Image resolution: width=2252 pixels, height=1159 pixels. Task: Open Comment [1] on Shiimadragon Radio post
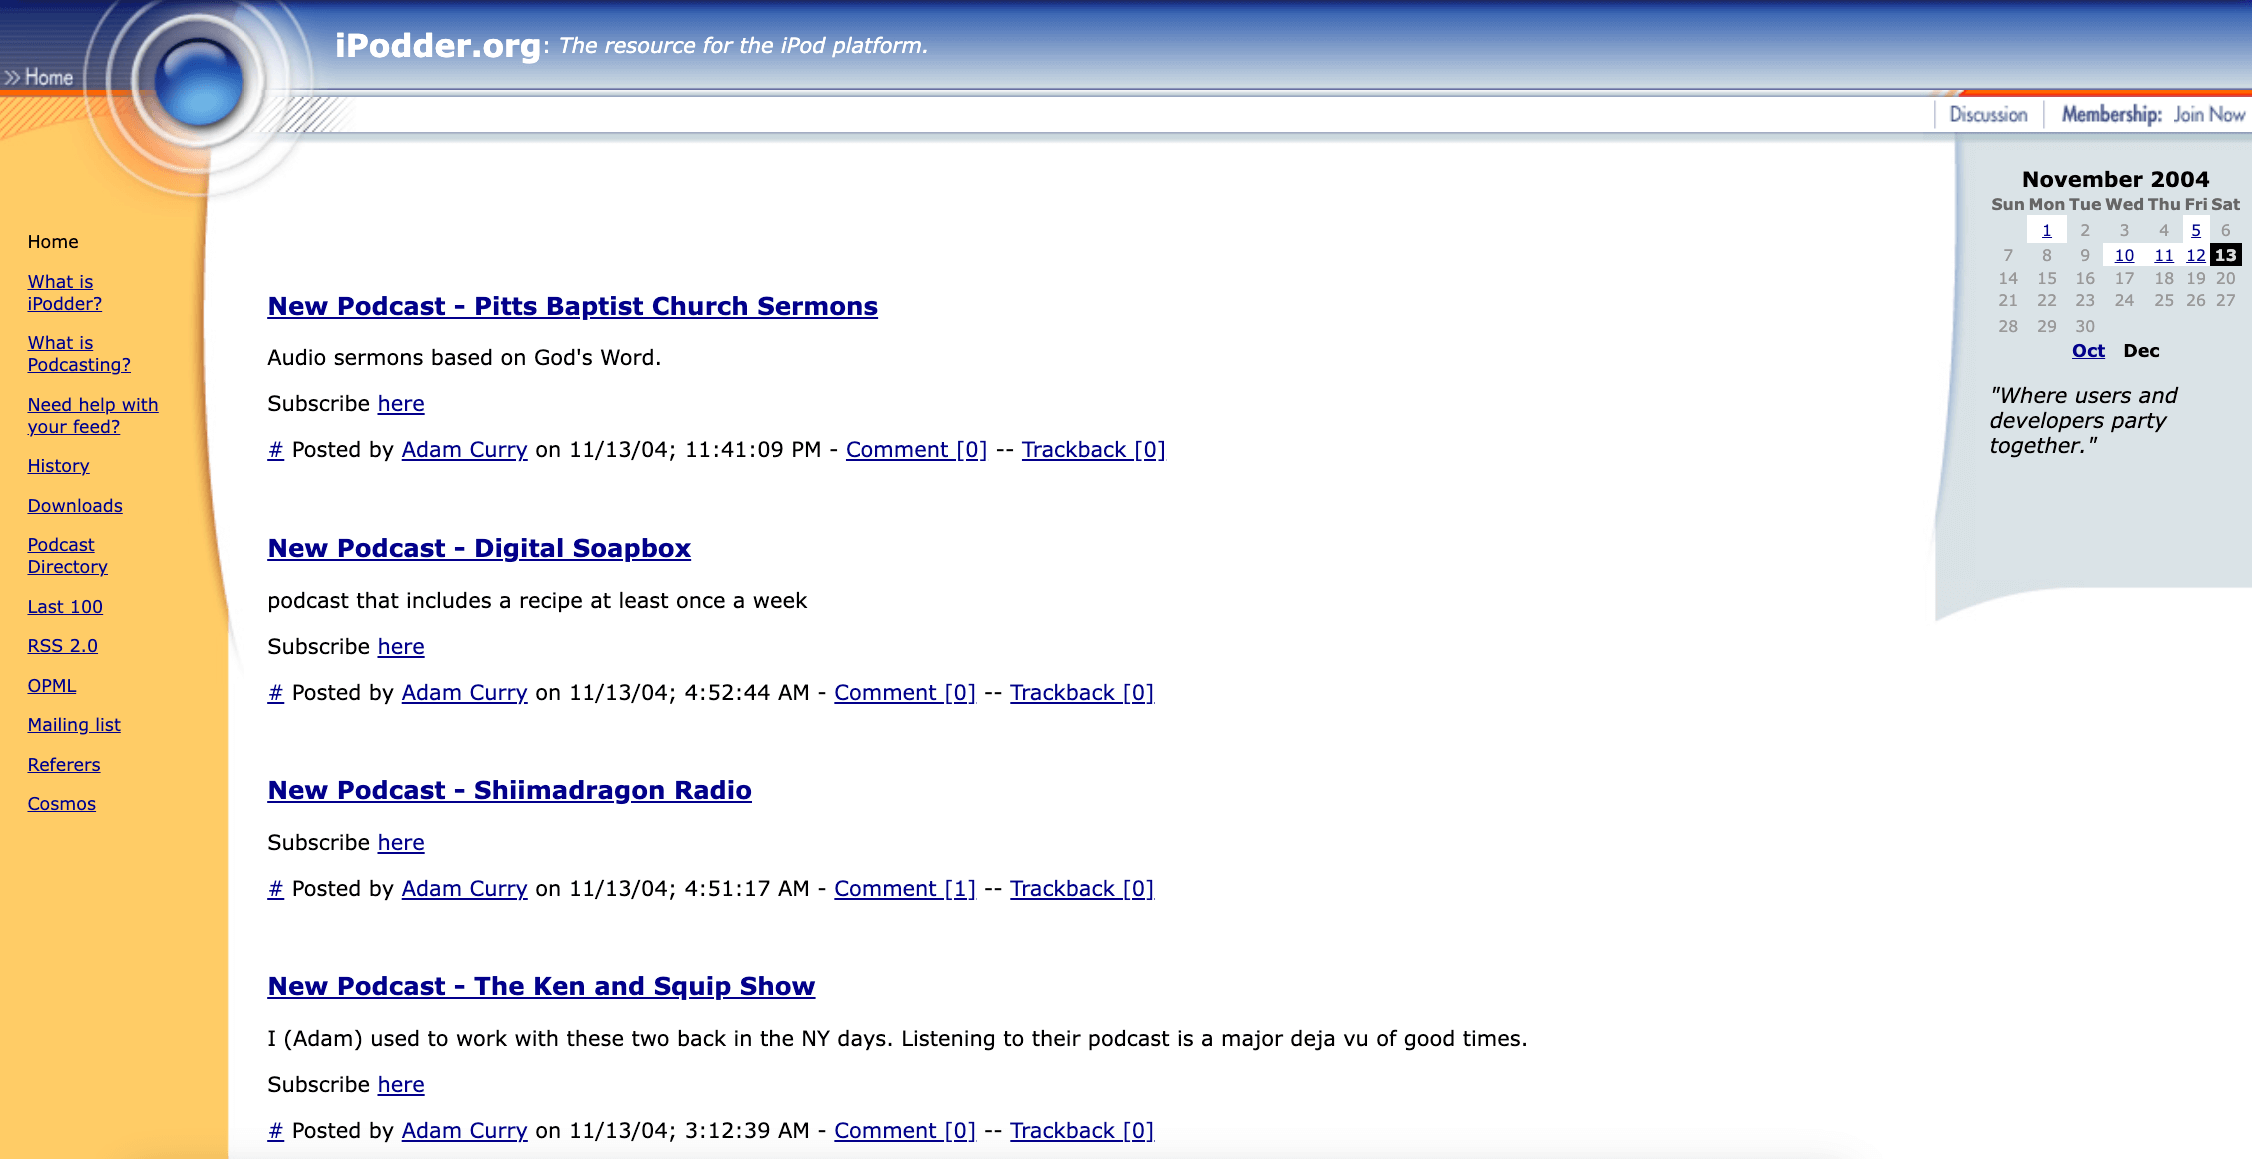tap(904, 889)
